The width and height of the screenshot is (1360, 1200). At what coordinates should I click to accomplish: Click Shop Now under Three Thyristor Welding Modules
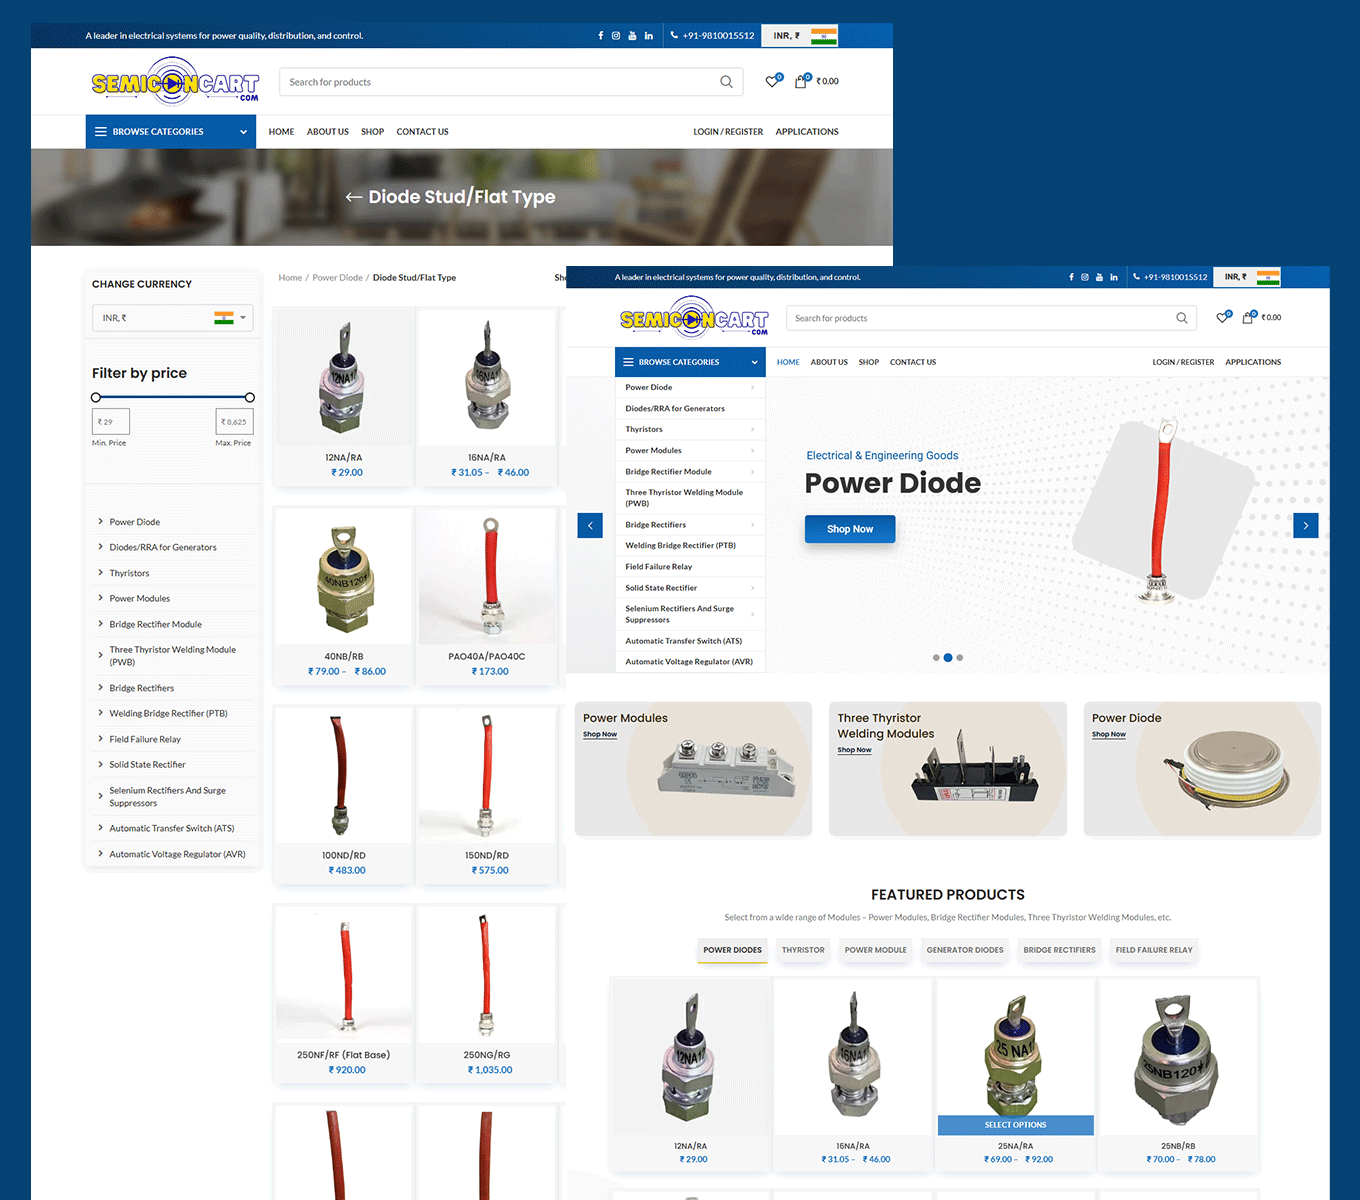854,750
